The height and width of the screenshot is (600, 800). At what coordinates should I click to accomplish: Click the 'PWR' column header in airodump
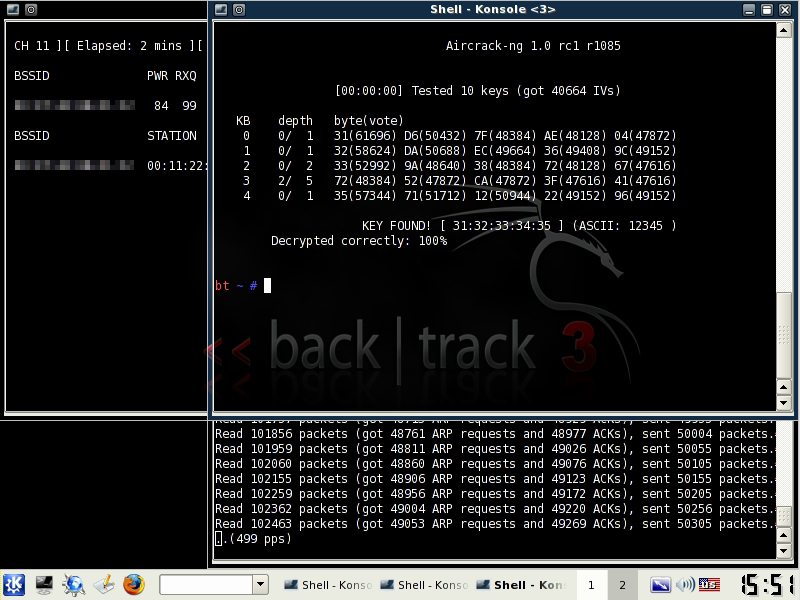(x=157, y=76)
